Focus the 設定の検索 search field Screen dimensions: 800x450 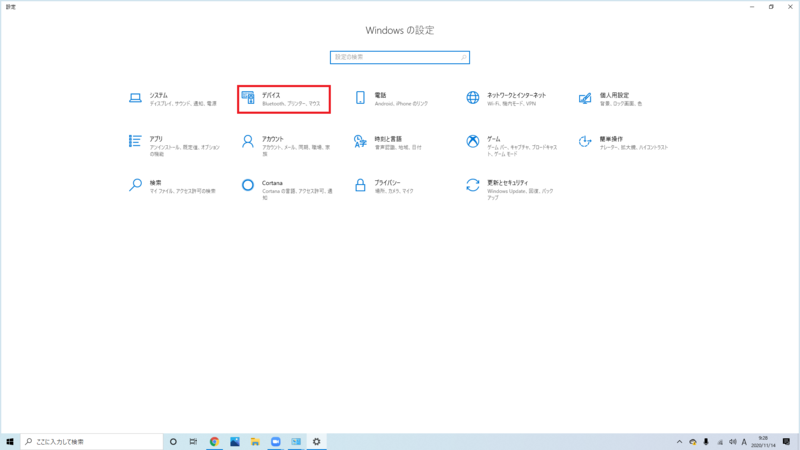click(x=399, y=57)
